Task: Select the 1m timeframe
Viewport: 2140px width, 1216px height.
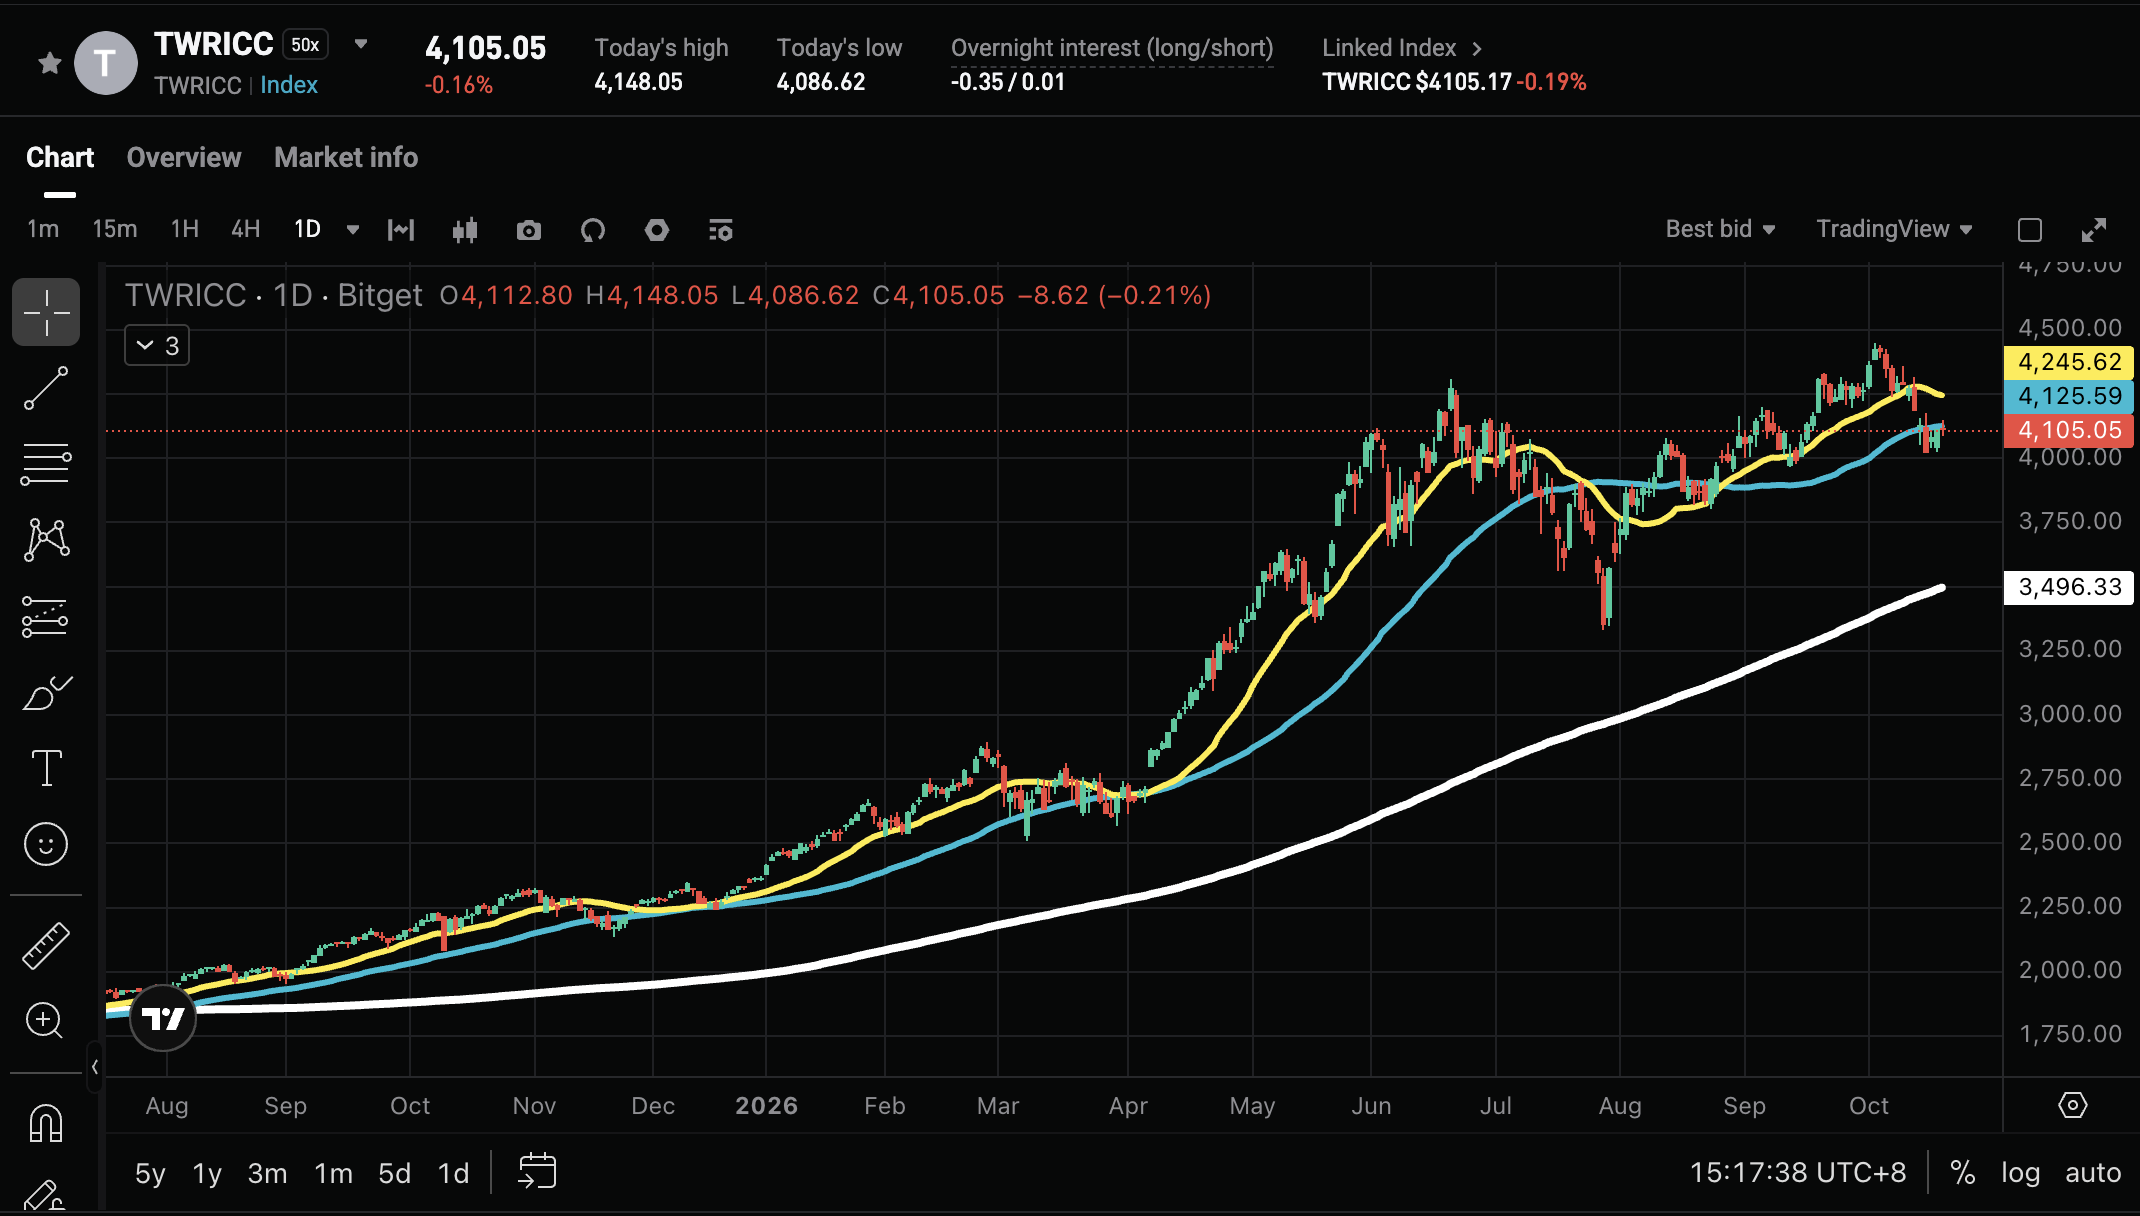Action: [x=43, y=229]
